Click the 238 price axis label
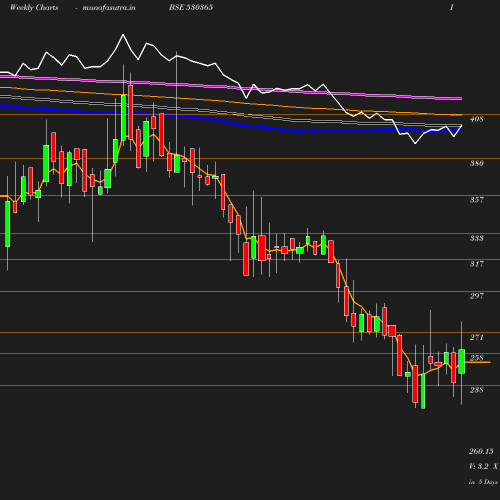 tap(476, 390)
